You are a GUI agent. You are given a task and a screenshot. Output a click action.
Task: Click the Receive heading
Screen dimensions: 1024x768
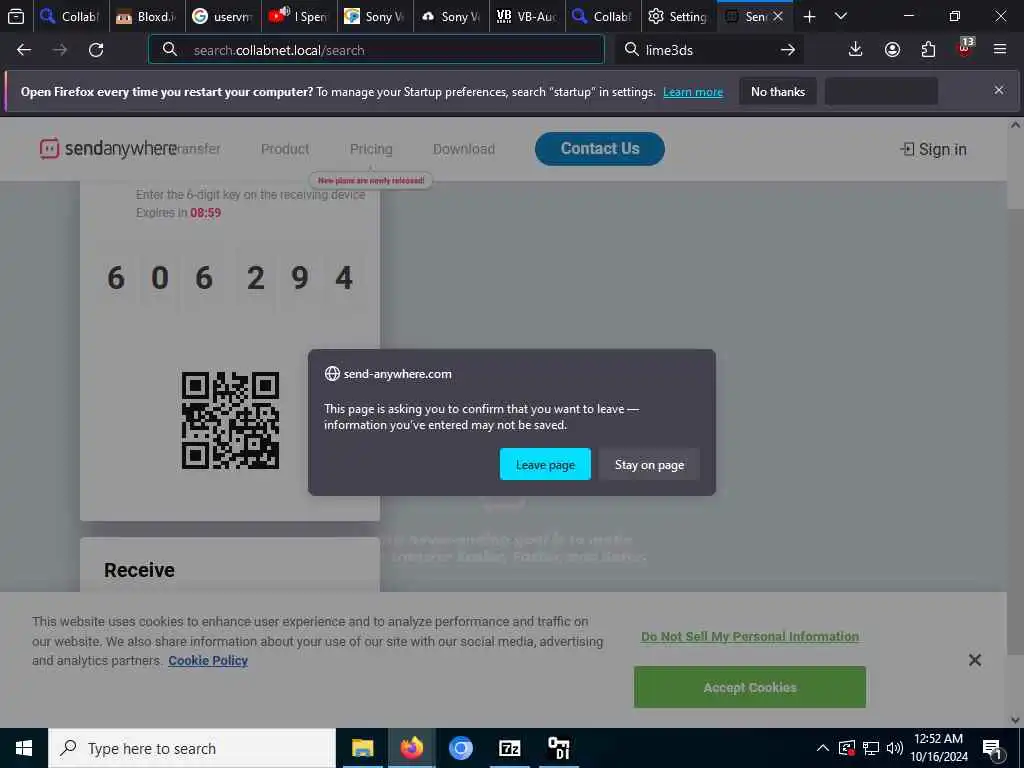(139, 570)
